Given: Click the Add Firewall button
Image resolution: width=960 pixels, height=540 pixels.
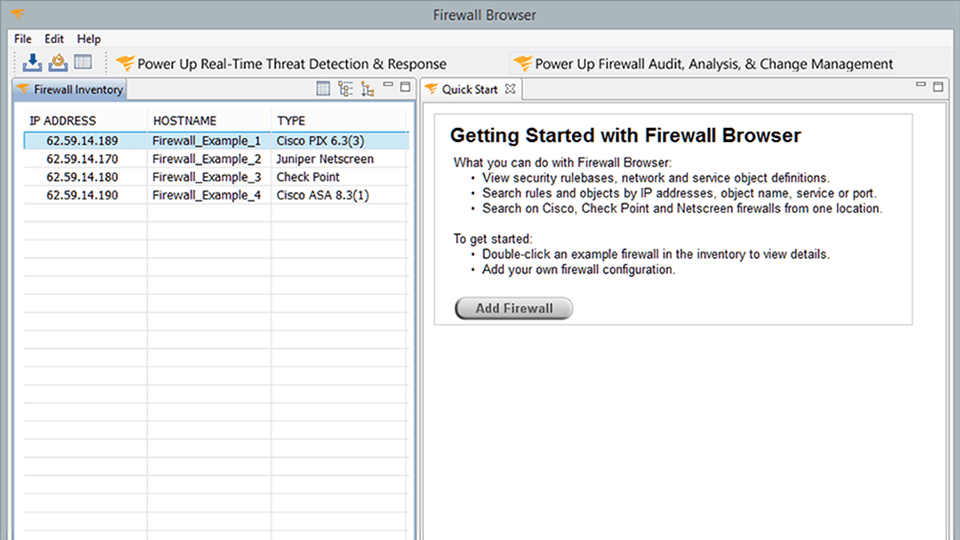Looking at the screenshot, I should click(x=514, y=308).
